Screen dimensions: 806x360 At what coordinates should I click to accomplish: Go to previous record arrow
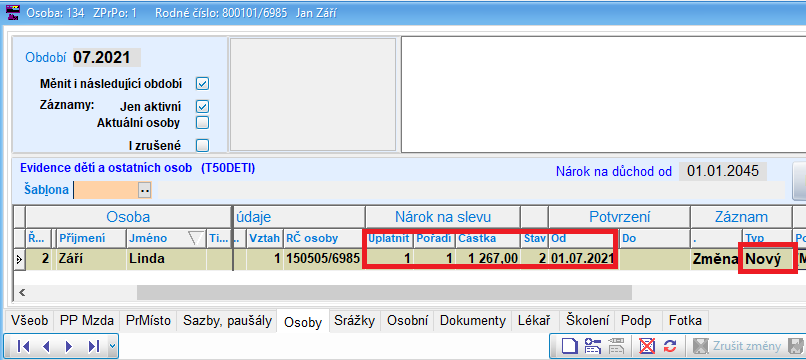click(x=46, y=346)
